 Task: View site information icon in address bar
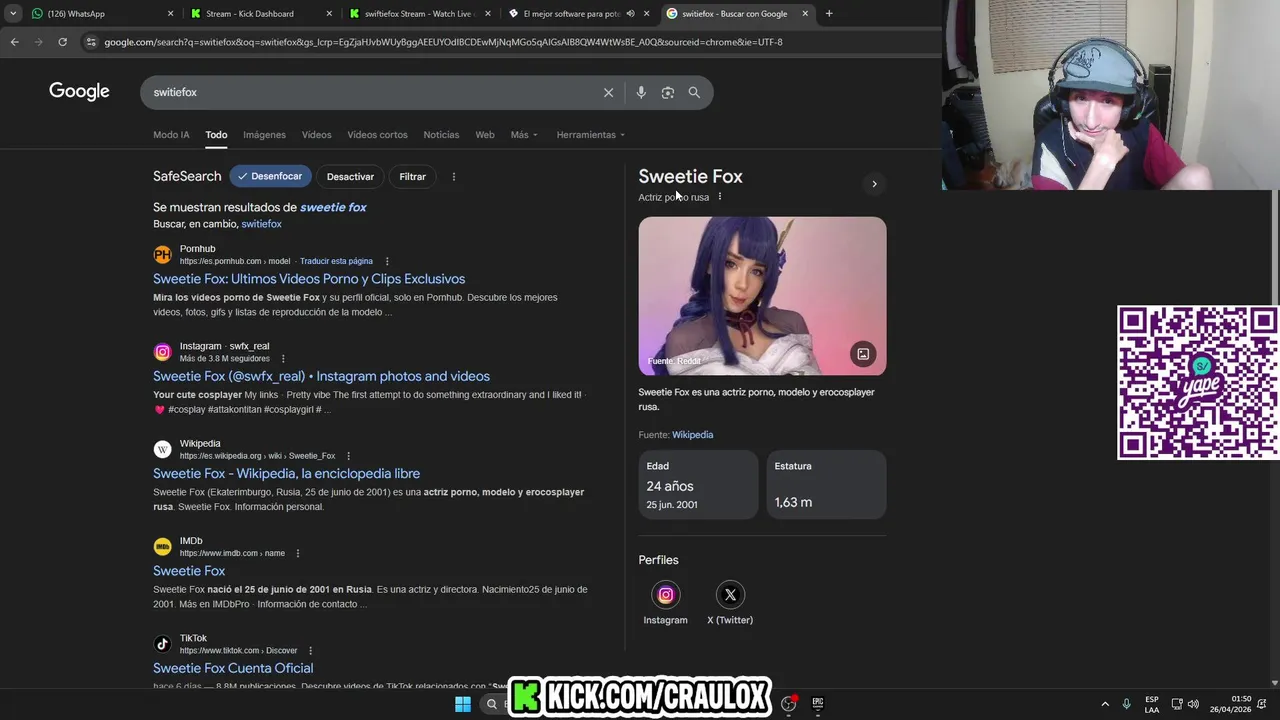pyautogui.click(x=91, y=42)
